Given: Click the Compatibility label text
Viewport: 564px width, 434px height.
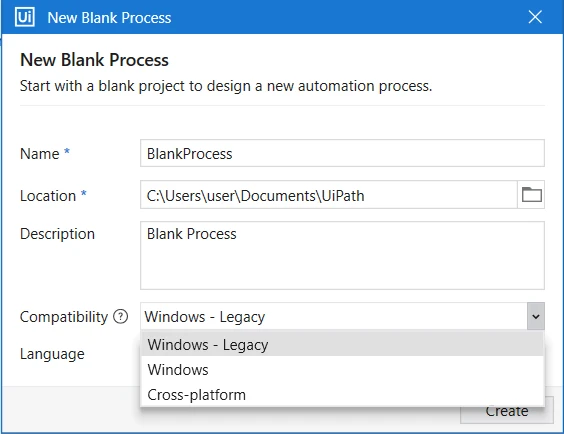Looking at the screenshot, I should click(64, 317).
